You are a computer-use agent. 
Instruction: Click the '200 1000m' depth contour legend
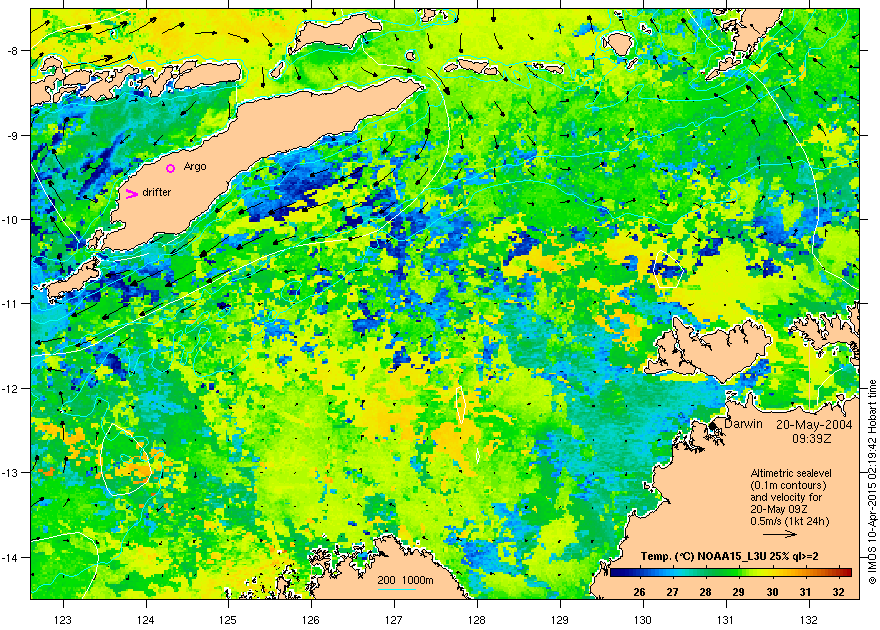(405, 581)
